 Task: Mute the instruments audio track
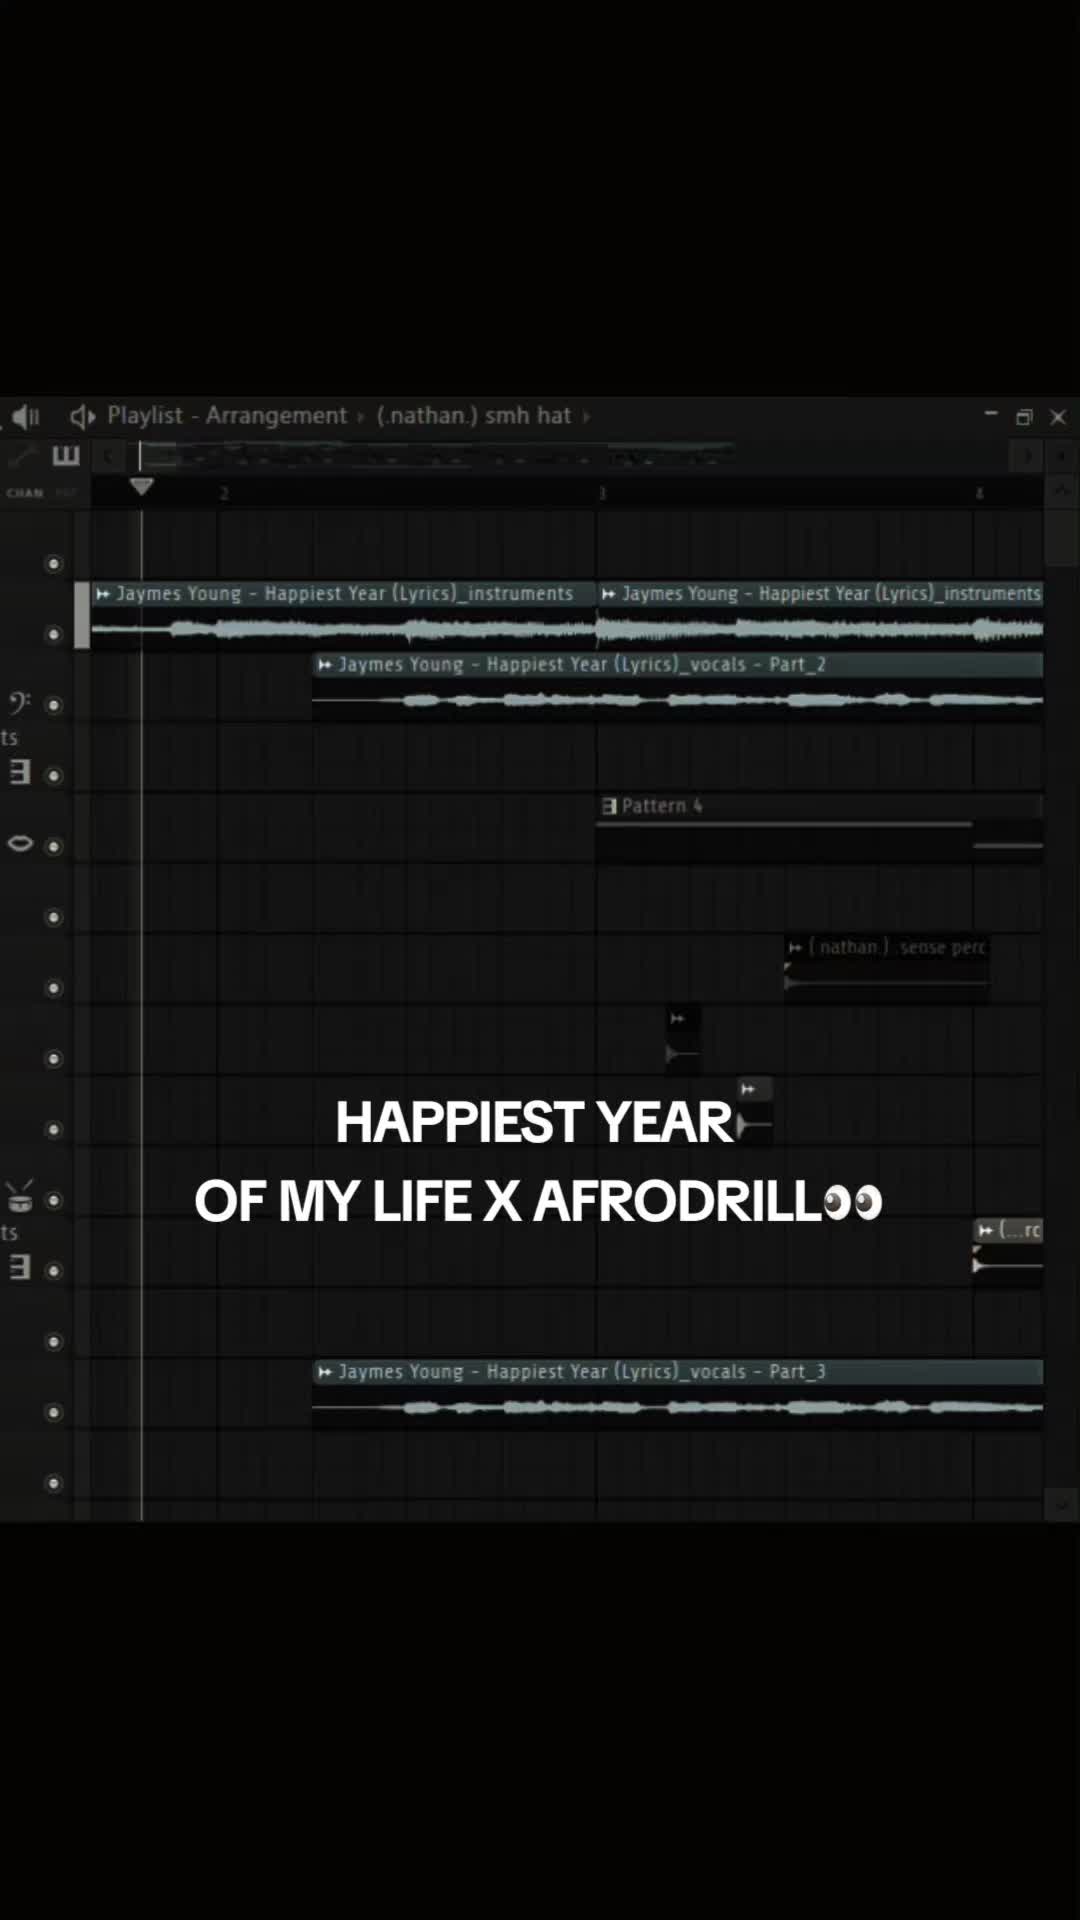pos(54,634)
